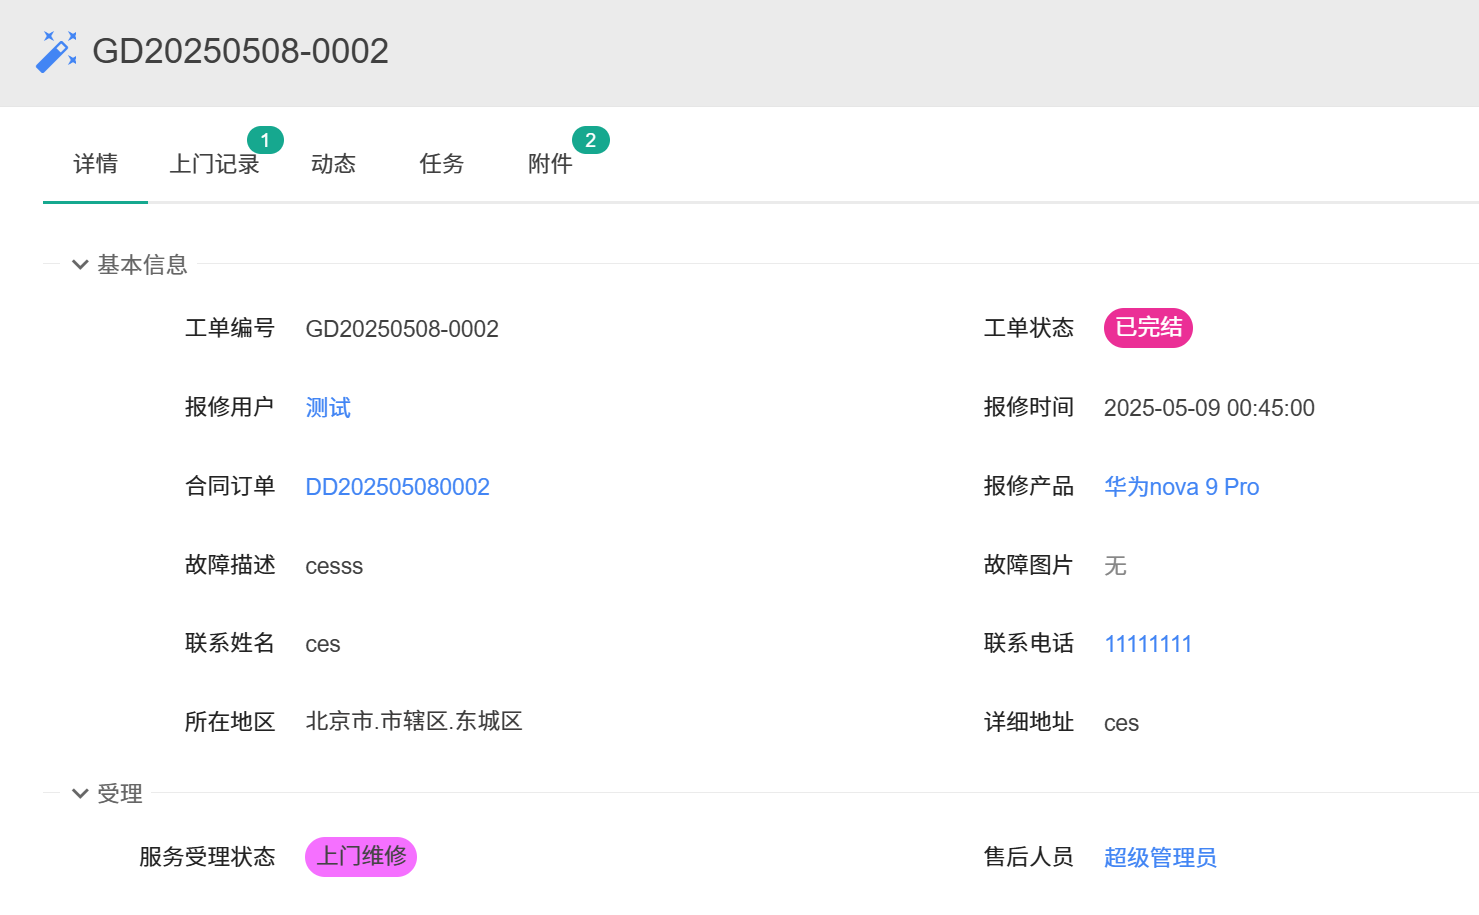This screenshot has height=915, width=1479.
Task: Click the work order number GD20250508-0002 value
Action: (401, 329)
